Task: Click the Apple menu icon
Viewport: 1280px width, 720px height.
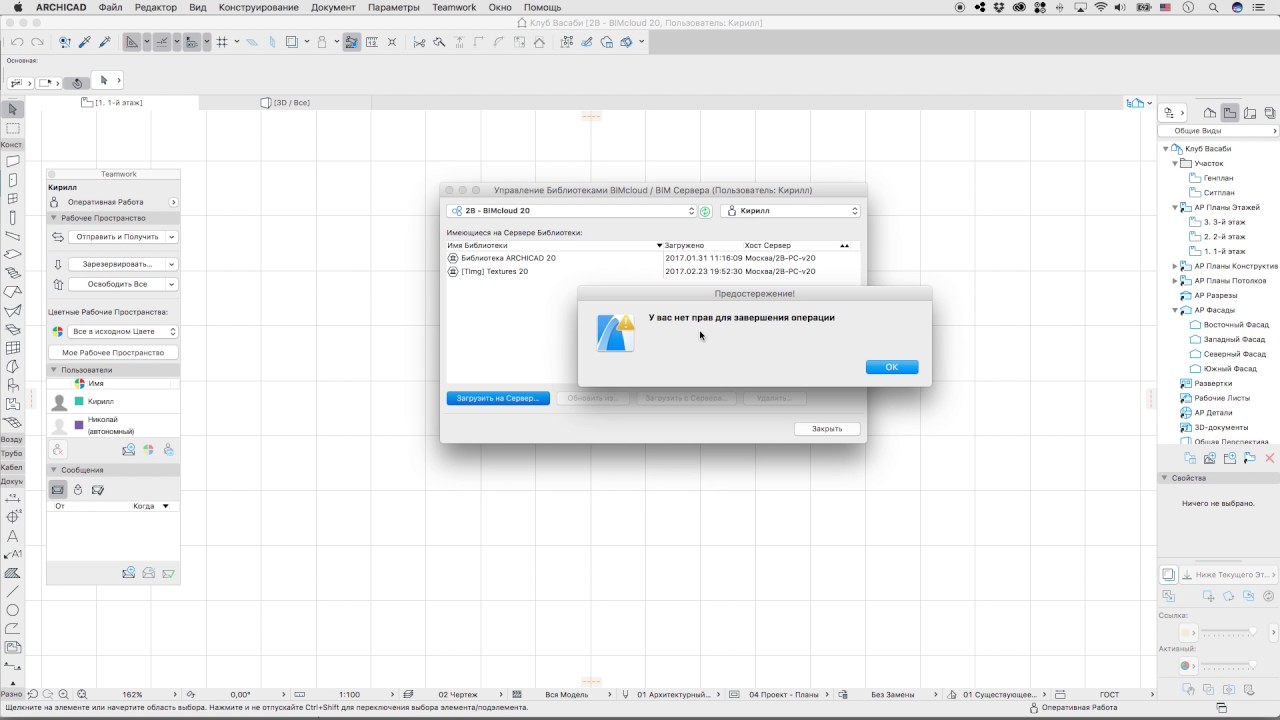Action: coord(18,7)
